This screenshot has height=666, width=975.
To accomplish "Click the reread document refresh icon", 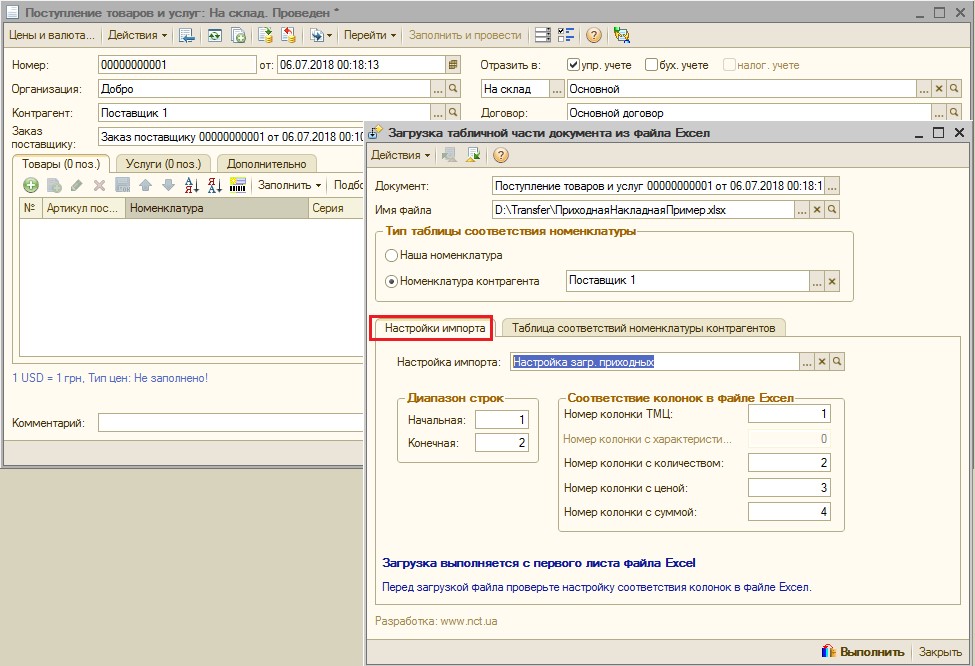I will (x=215, y=35).
